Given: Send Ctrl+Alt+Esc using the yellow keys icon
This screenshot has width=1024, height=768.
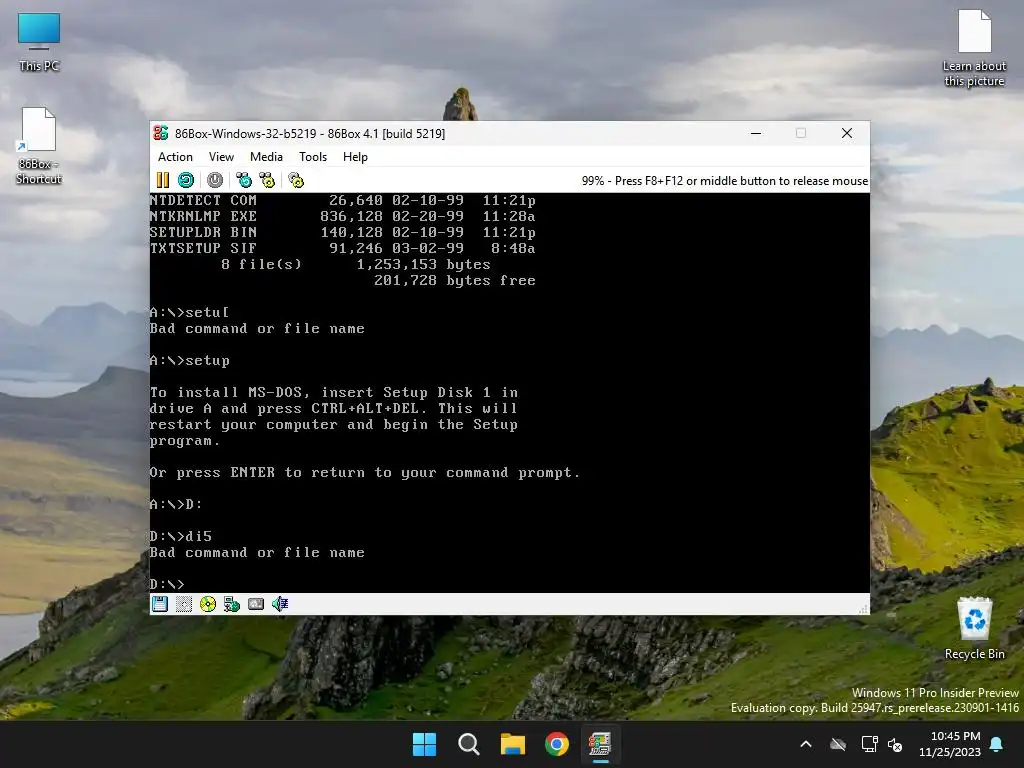Looking at the screenshot, I should tap(267, 180).
